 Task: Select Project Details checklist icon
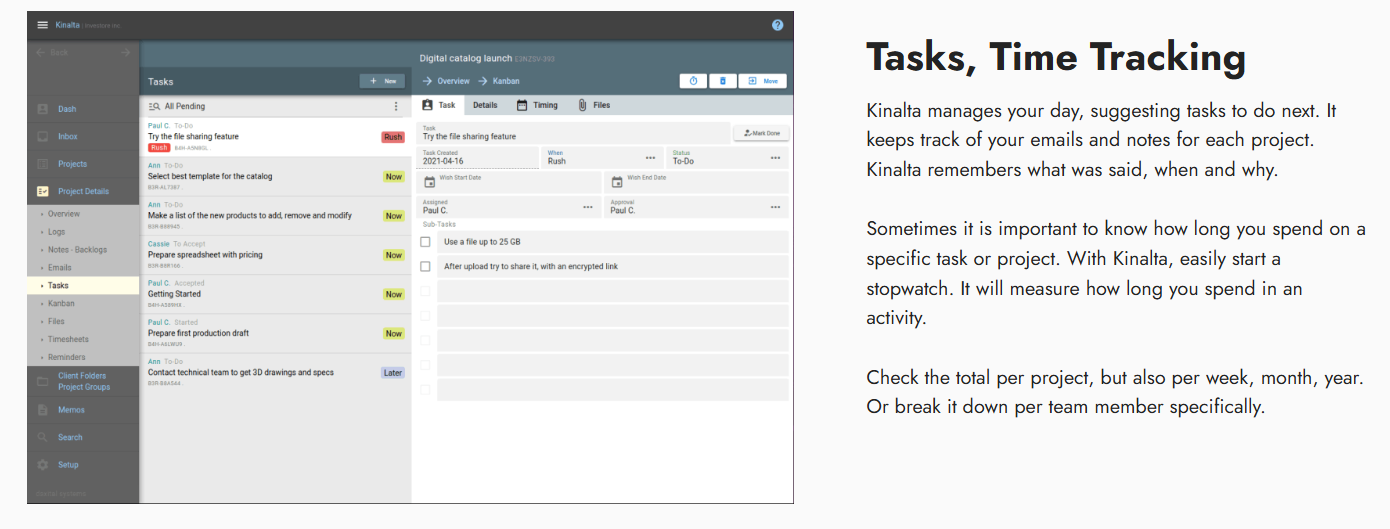point(43,191)
